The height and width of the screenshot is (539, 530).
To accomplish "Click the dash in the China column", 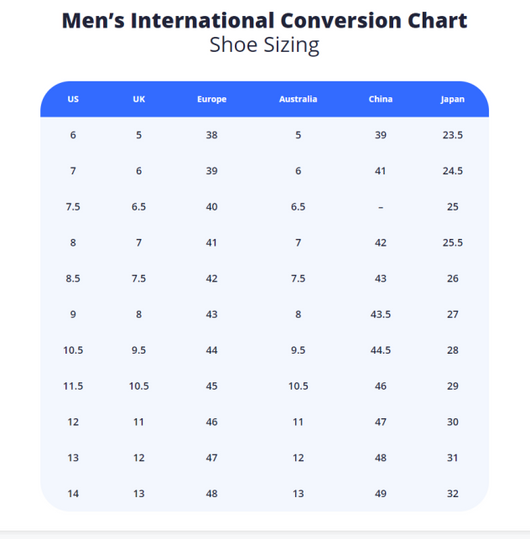I will (380, 207).
